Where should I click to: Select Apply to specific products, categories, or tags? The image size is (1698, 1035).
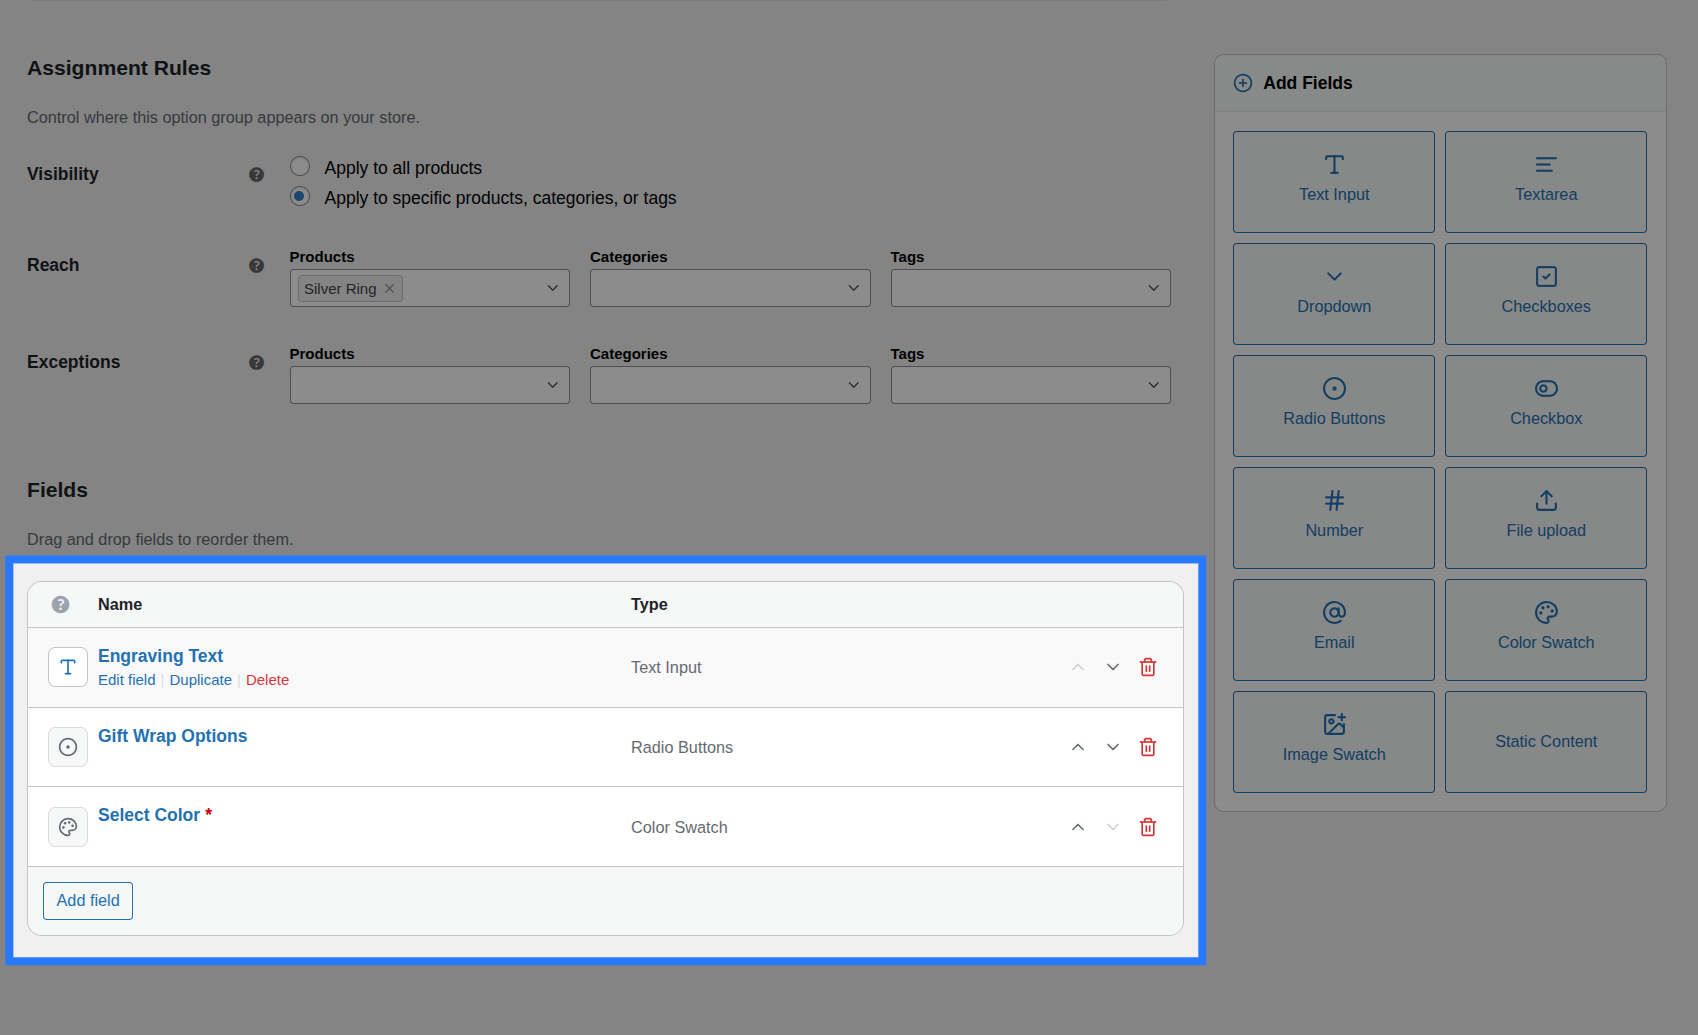click(x=300, y=196)
